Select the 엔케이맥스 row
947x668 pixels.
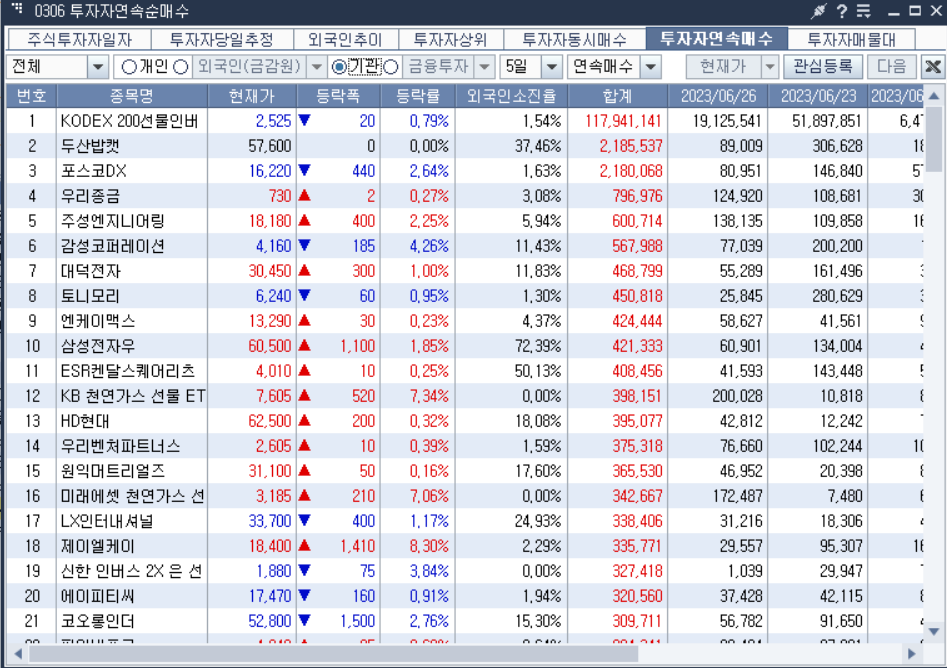point(465,321)
